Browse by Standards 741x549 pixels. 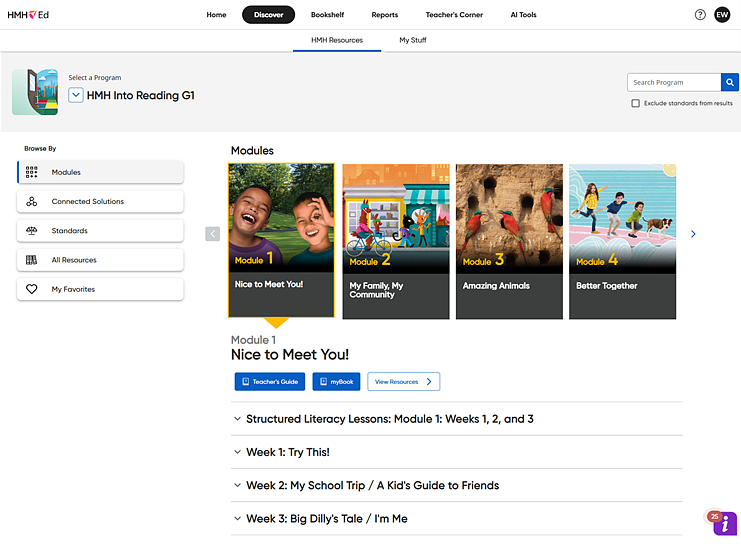pos(100,231)
